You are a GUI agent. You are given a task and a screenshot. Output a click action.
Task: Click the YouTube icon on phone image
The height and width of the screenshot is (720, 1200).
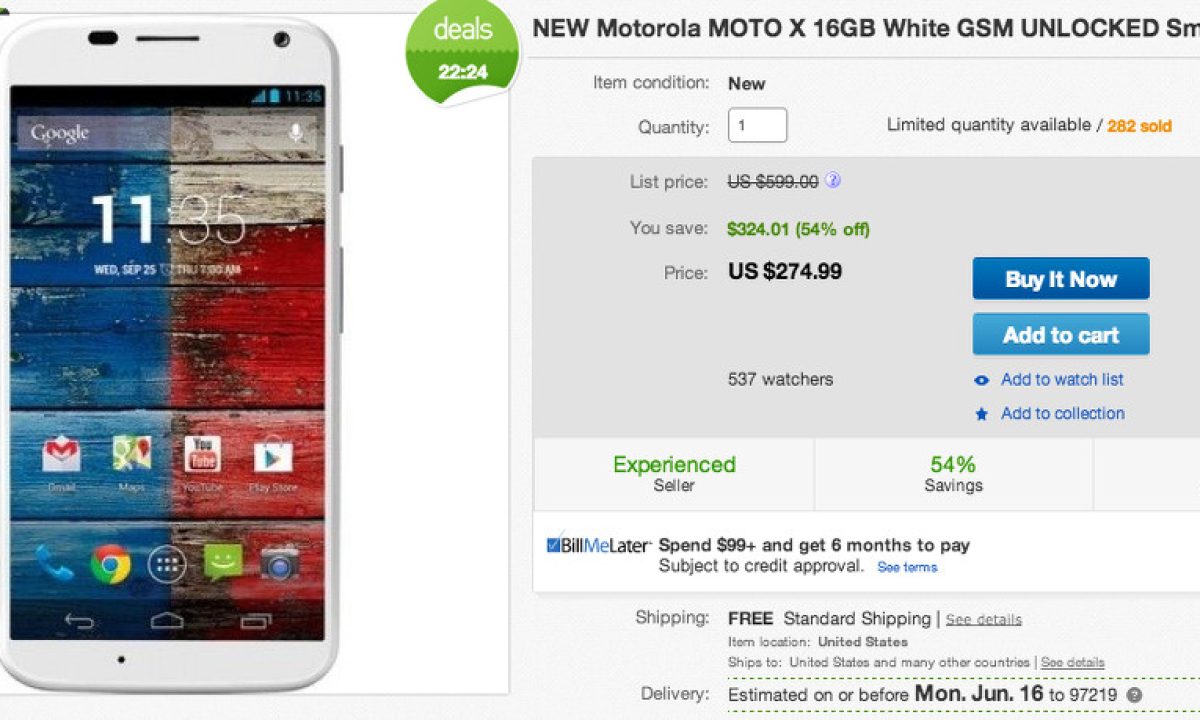[203, 456]
